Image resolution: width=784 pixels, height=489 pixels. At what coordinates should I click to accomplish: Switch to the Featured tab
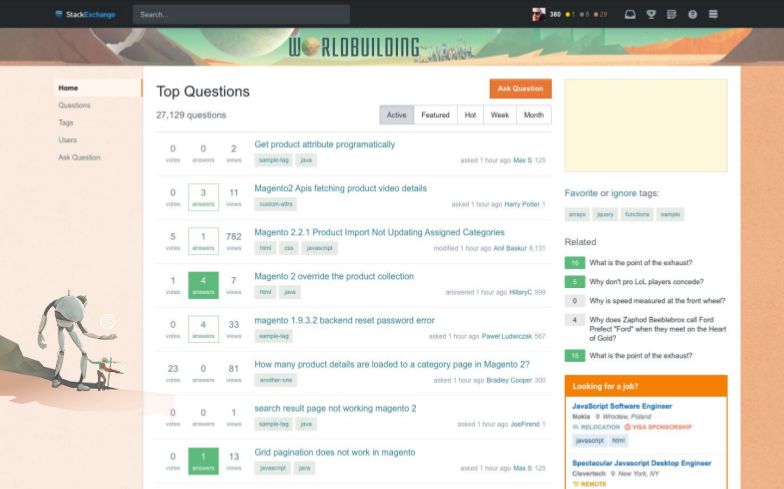click(436, 115)
